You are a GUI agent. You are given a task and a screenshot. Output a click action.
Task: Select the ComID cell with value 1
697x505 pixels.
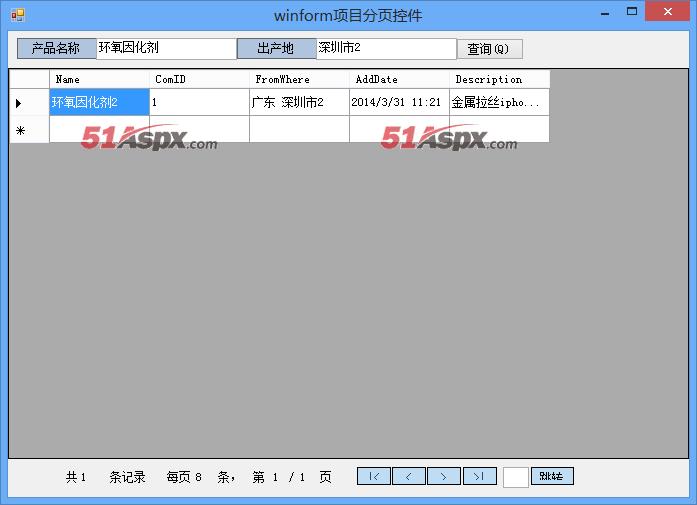pos(199,102)
